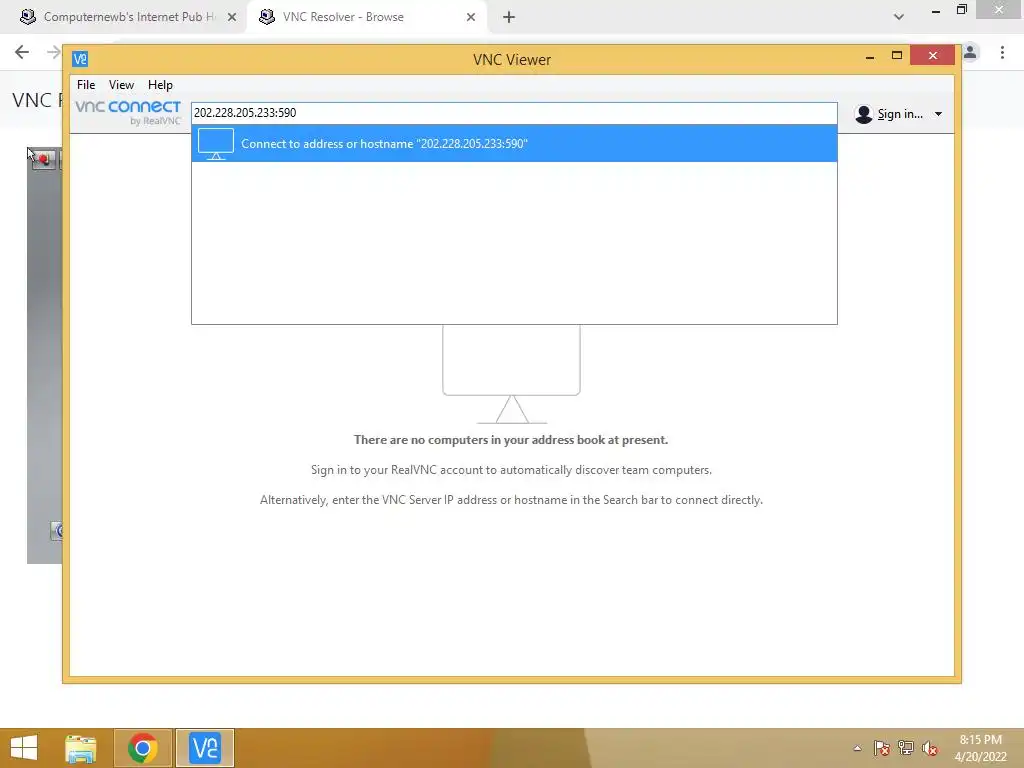Click the VNC Viewer taskbar icon

click(204, 748)
